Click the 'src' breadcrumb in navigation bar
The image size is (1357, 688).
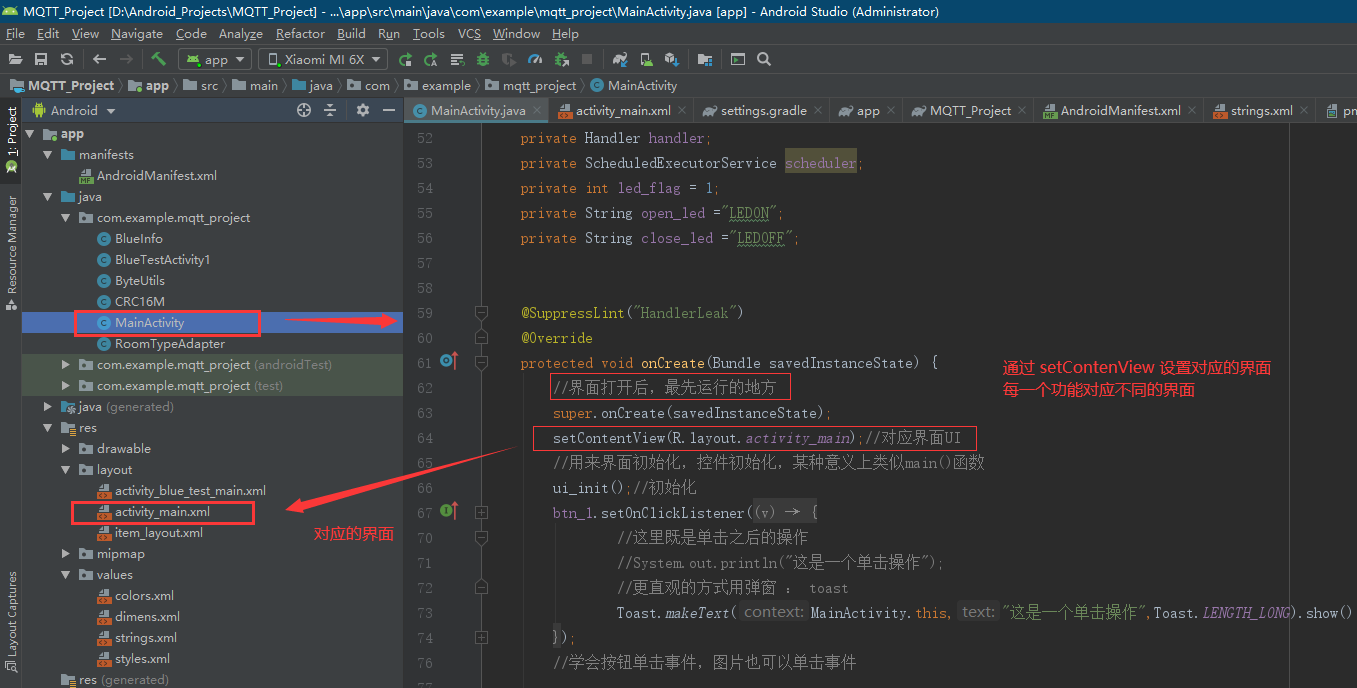(x=200, y=85)
